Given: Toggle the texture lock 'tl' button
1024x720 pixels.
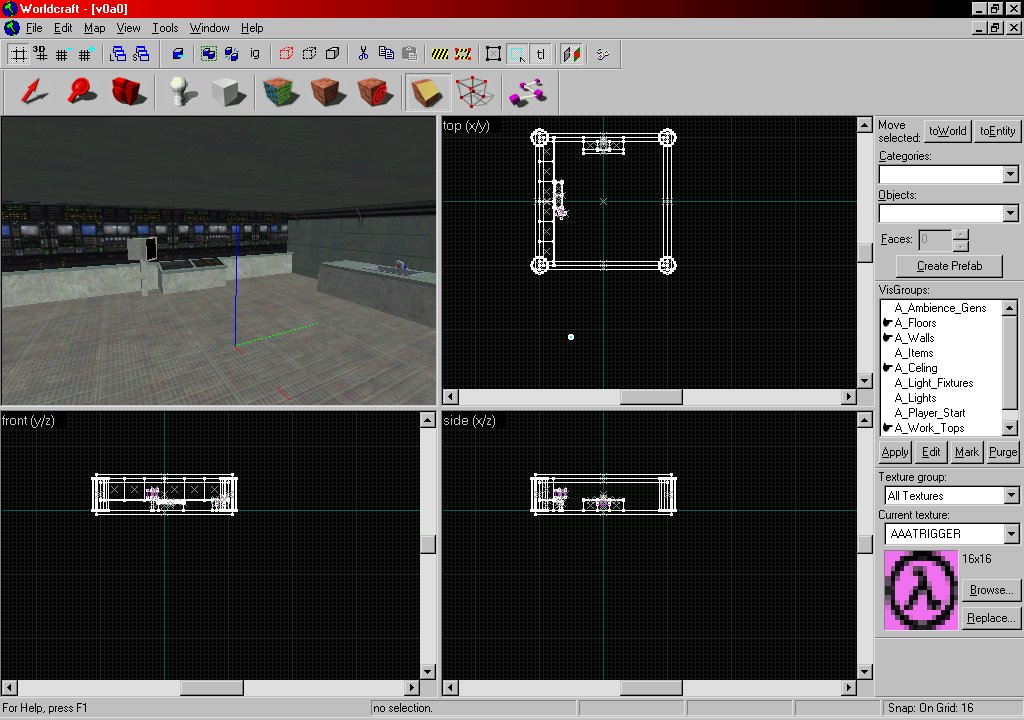Looking at the screenshot, I should 541,54.
